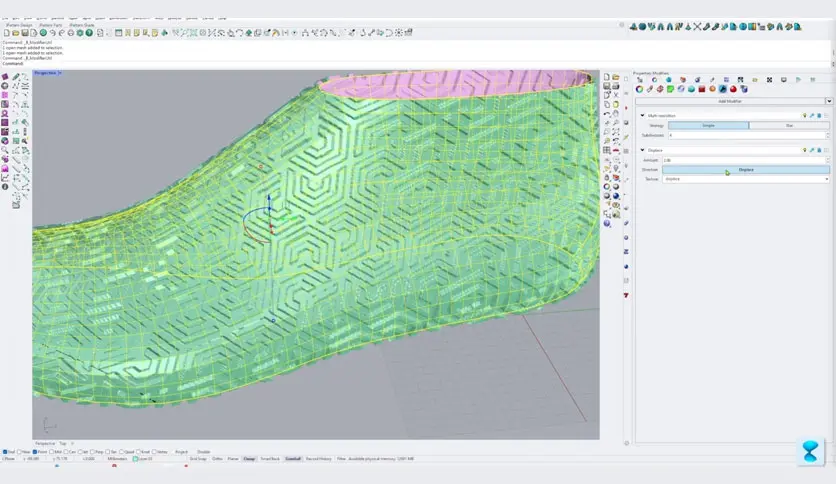Toggle the Multi-resolution modifier lightbulb

(x=805, y=116)
